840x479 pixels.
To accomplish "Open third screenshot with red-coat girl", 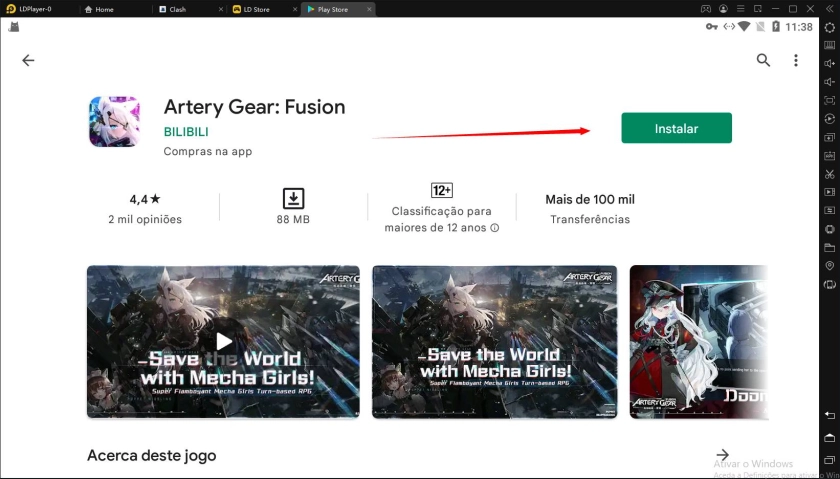I will [x=699, y=341].
